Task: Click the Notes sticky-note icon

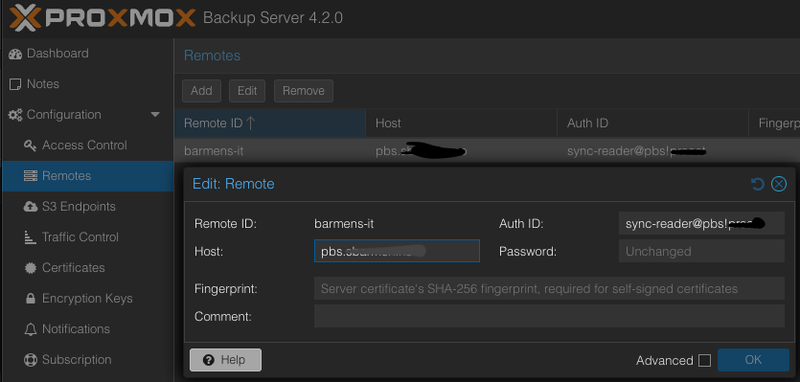Action: (15, 84)
